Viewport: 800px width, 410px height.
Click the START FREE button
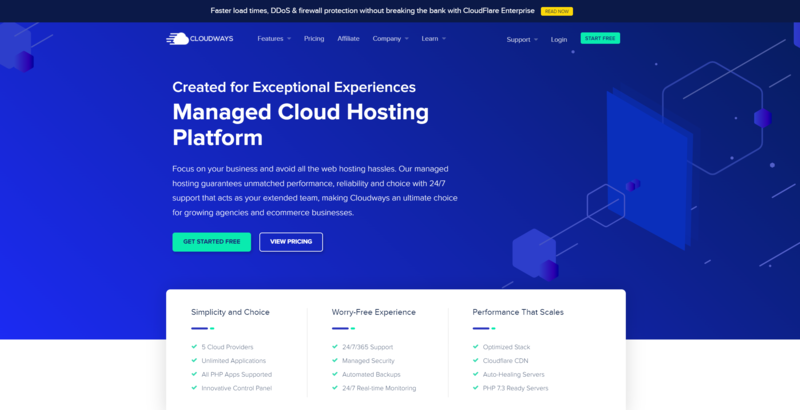click(600, 38)
